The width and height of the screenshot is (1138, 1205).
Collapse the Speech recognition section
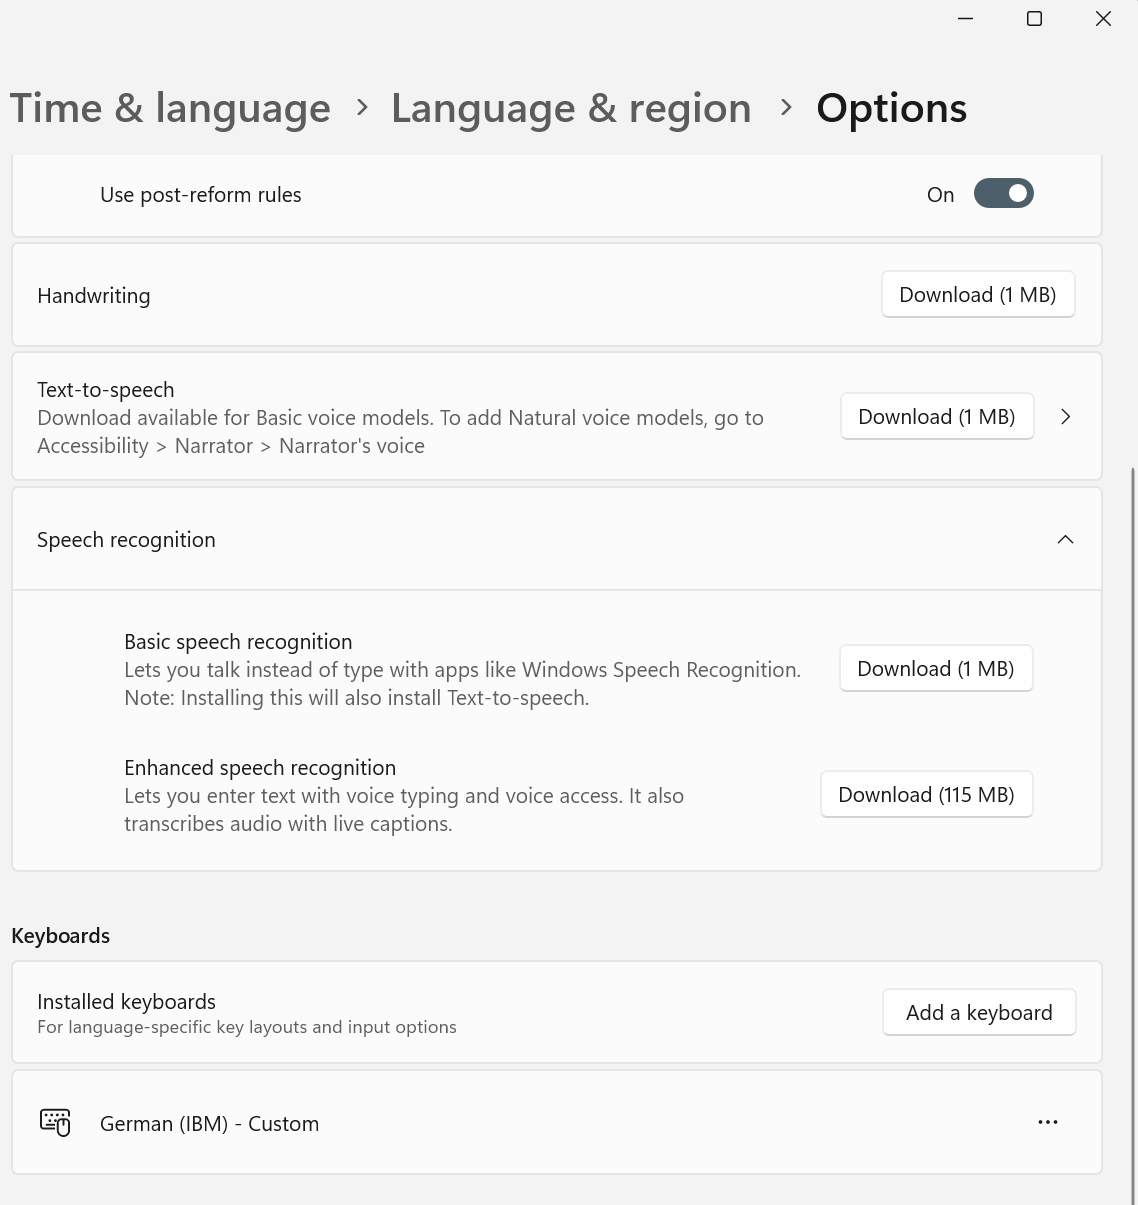click(1065, 540)
